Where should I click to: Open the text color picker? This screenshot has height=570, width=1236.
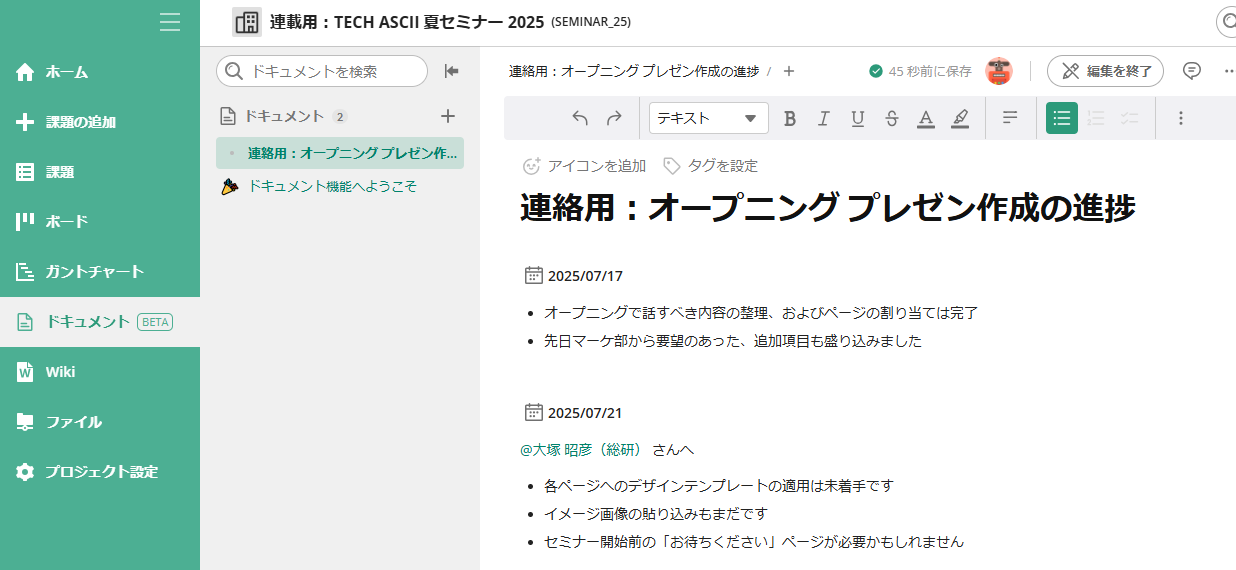tap(926, 118)
